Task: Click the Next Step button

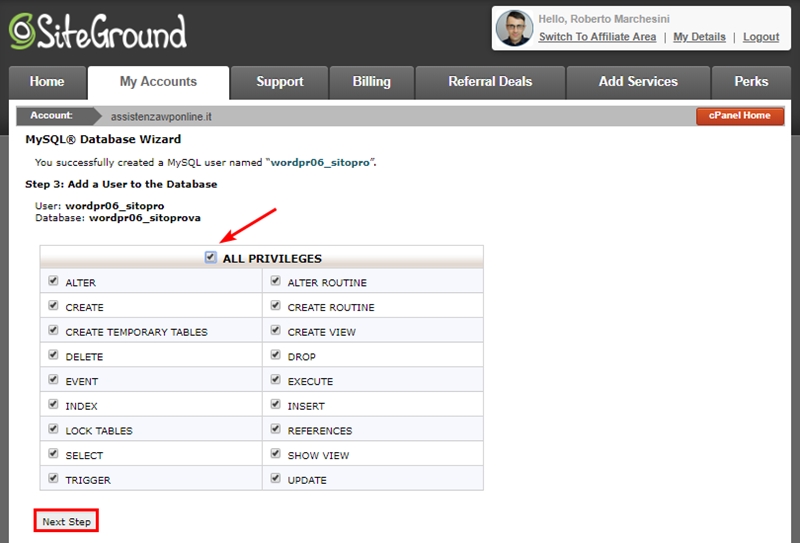Action: (x=66, y=521)
